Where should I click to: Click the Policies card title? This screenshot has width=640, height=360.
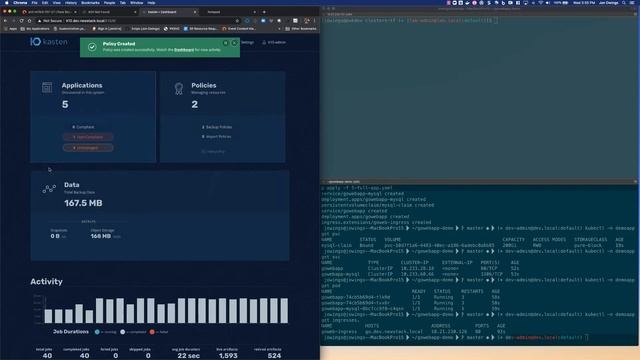coord(204,85)
